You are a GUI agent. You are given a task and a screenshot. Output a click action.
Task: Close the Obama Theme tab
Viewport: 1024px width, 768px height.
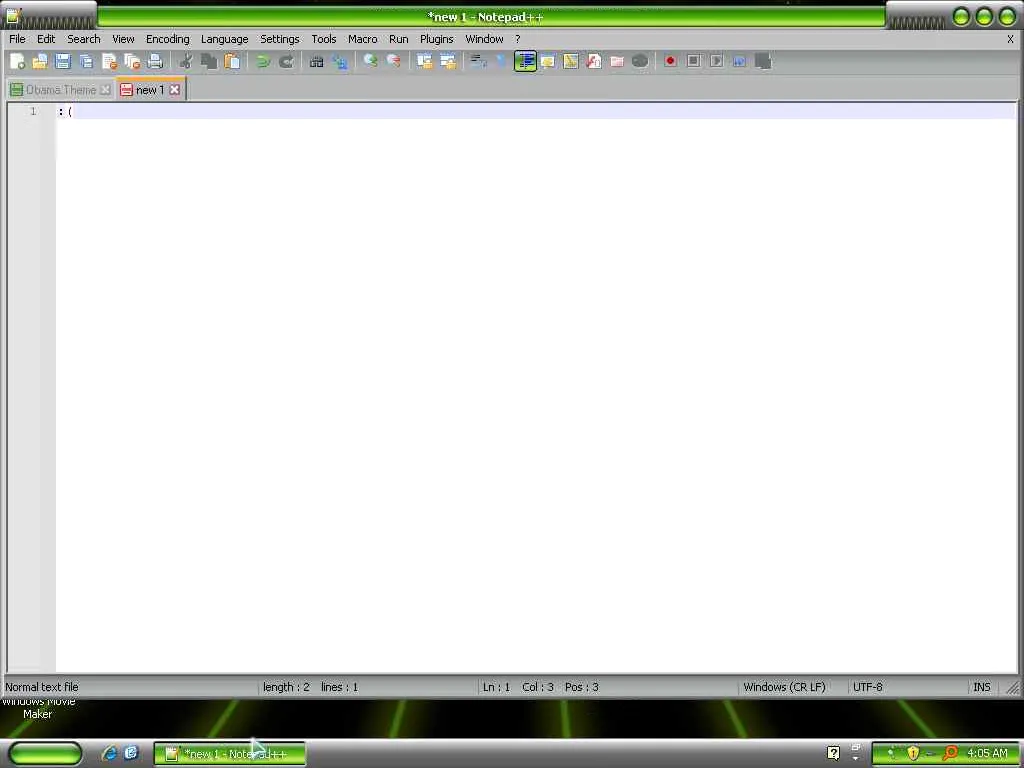105,89
